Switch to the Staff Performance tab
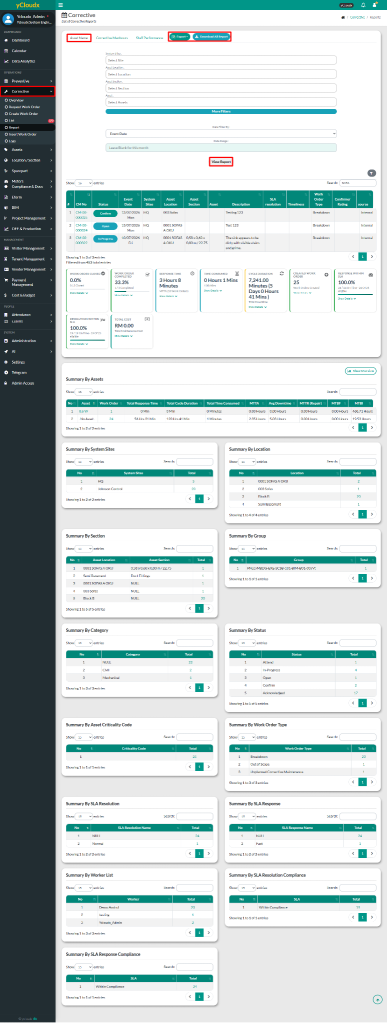Screen dimensions: 387x1024 (x=149, y=38)
